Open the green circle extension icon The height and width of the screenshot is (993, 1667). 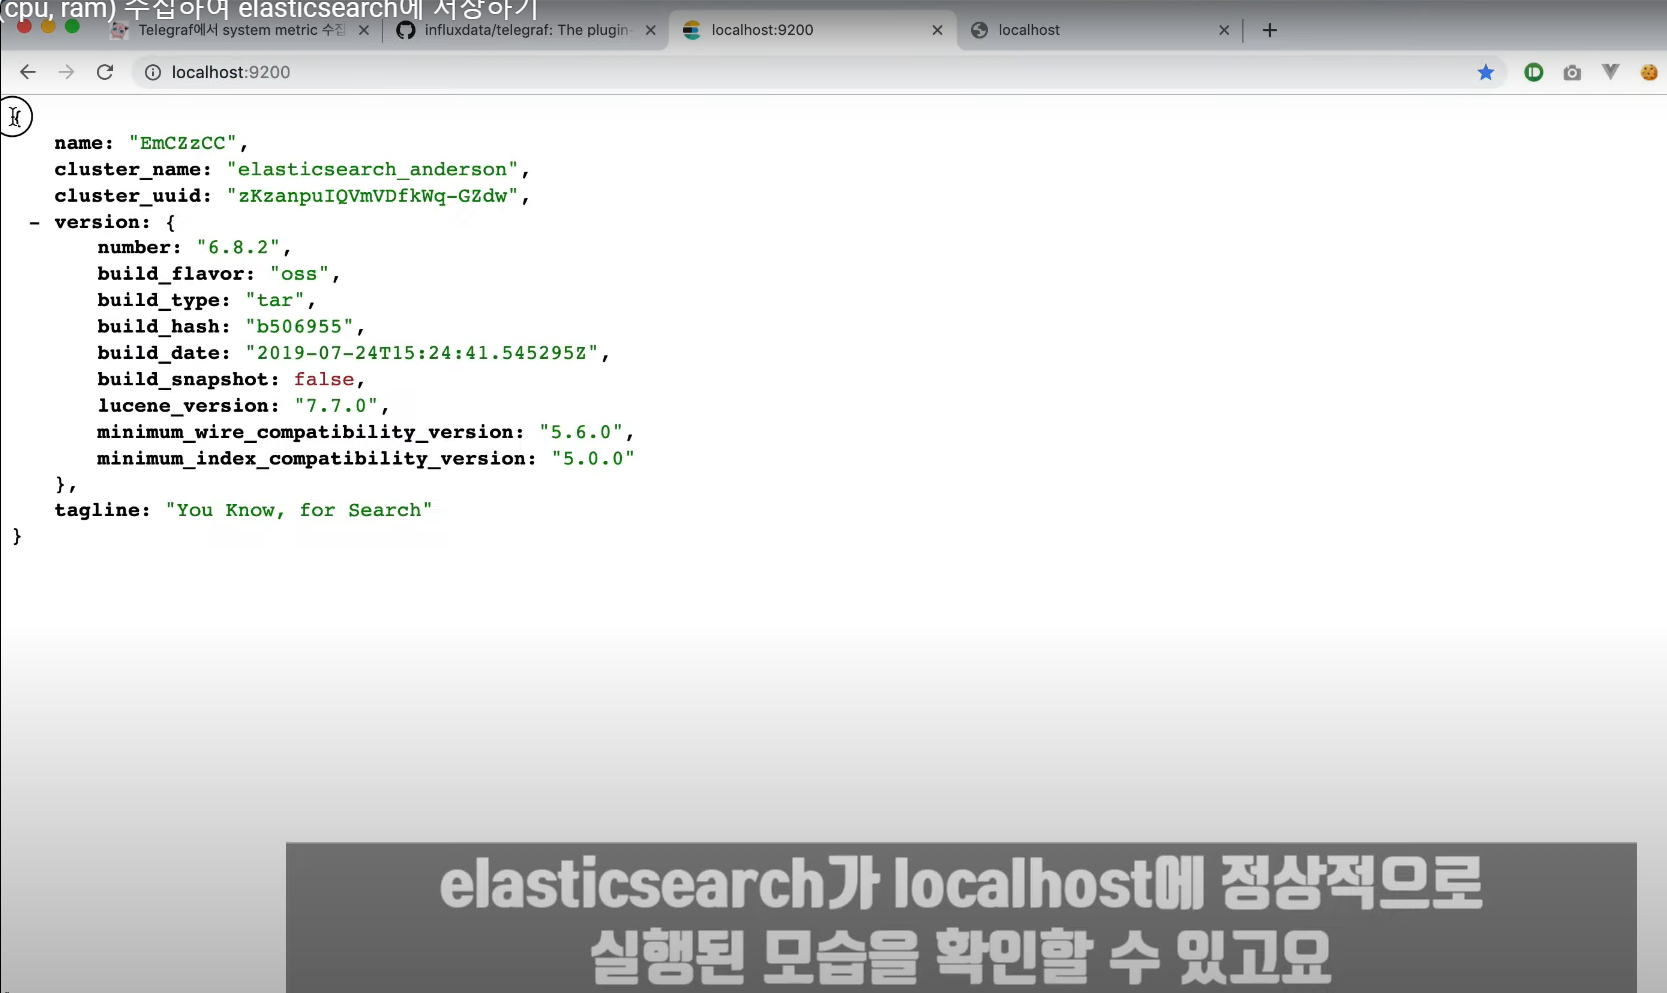[x=1534, y=72]
